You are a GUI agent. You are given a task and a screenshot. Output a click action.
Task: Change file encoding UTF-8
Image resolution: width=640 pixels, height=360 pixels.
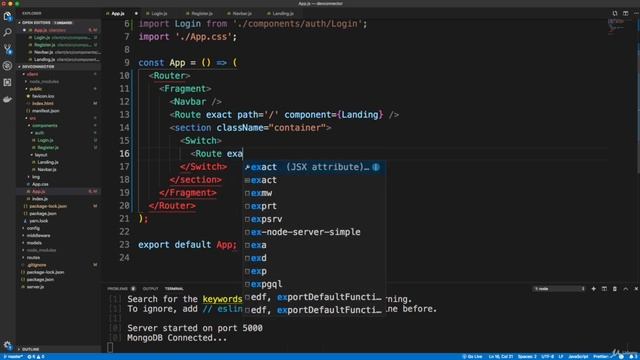click(x=548, y=357)
